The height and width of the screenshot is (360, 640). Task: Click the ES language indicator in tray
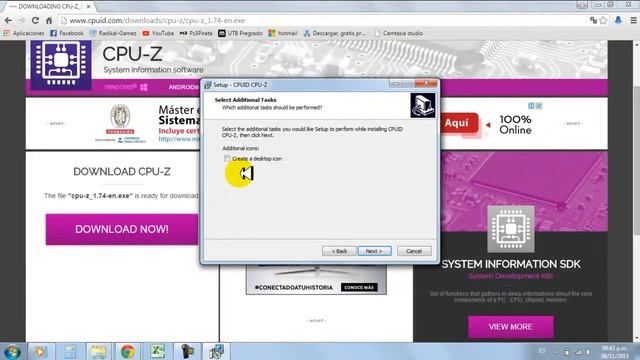tap(542, 351)
